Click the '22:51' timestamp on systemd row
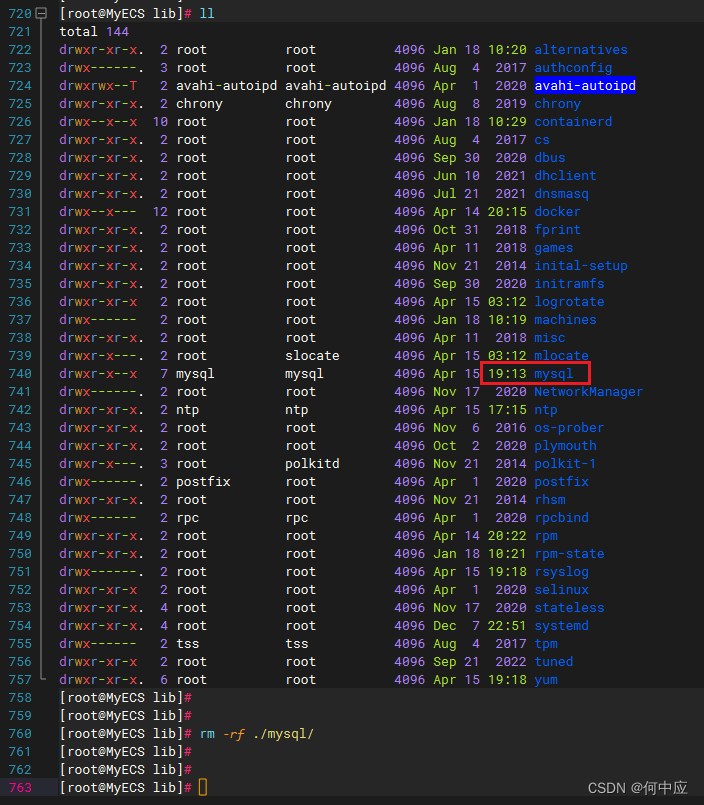704x805 pixels. click(x=507, y=625)
